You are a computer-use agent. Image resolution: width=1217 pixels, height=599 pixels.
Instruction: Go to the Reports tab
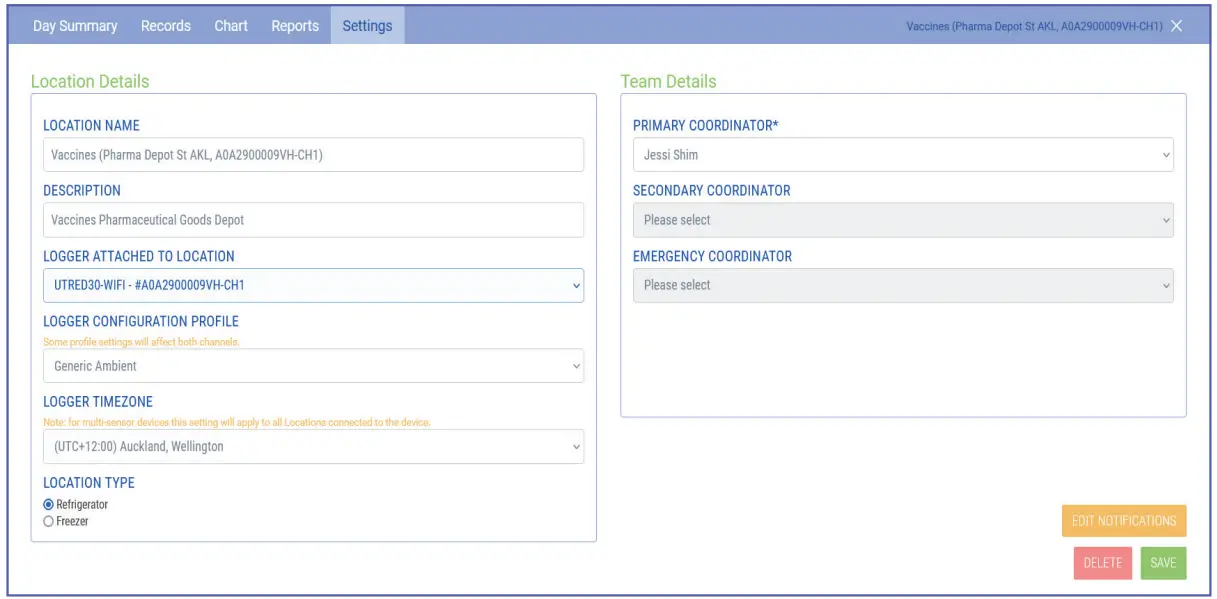pyautogui.click(x=295, y=26)
